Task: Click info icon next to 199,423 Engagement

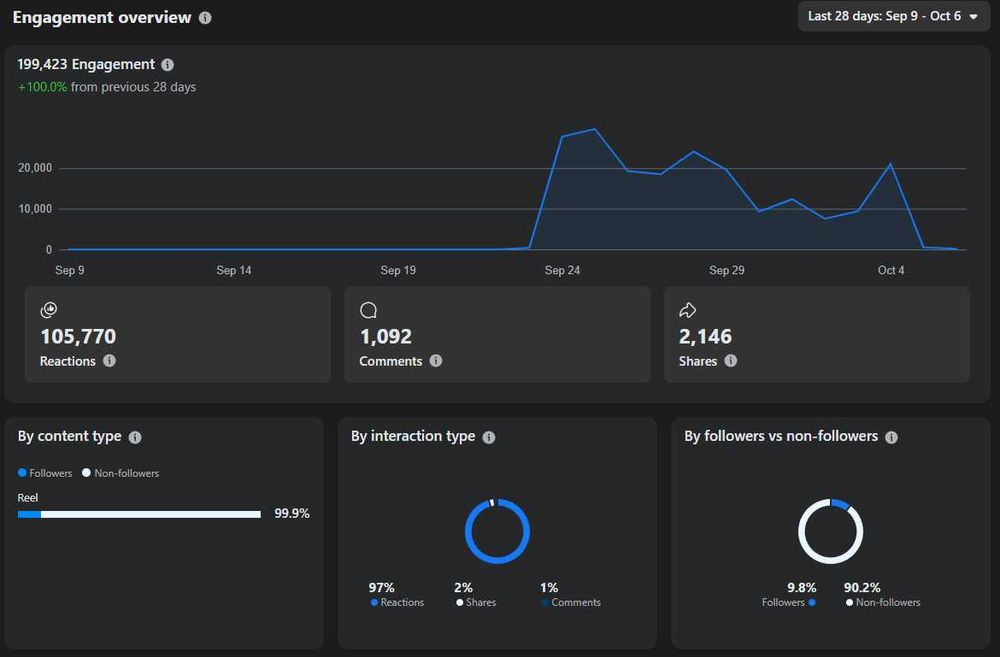Action: pos(167,64)
